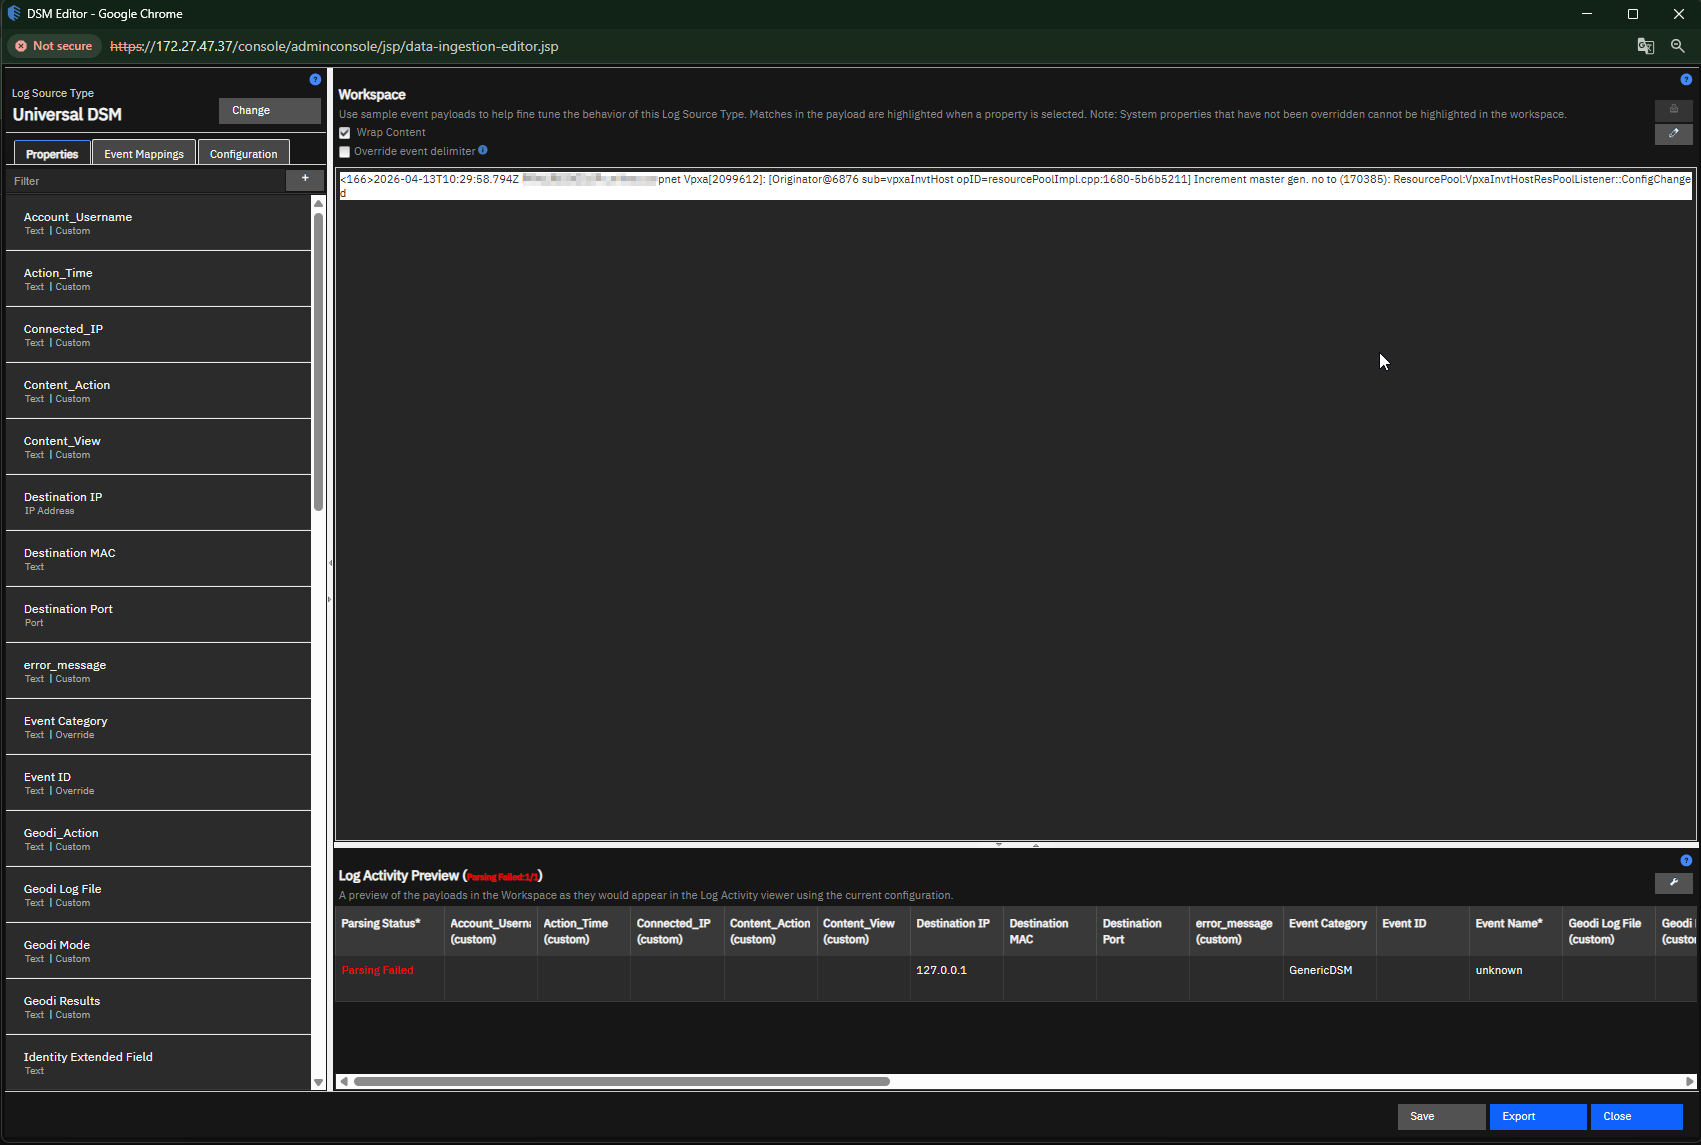Click the Event Category column header in preview
The width and height of the screenshot is (1701, 1145).
[1329, 931]
